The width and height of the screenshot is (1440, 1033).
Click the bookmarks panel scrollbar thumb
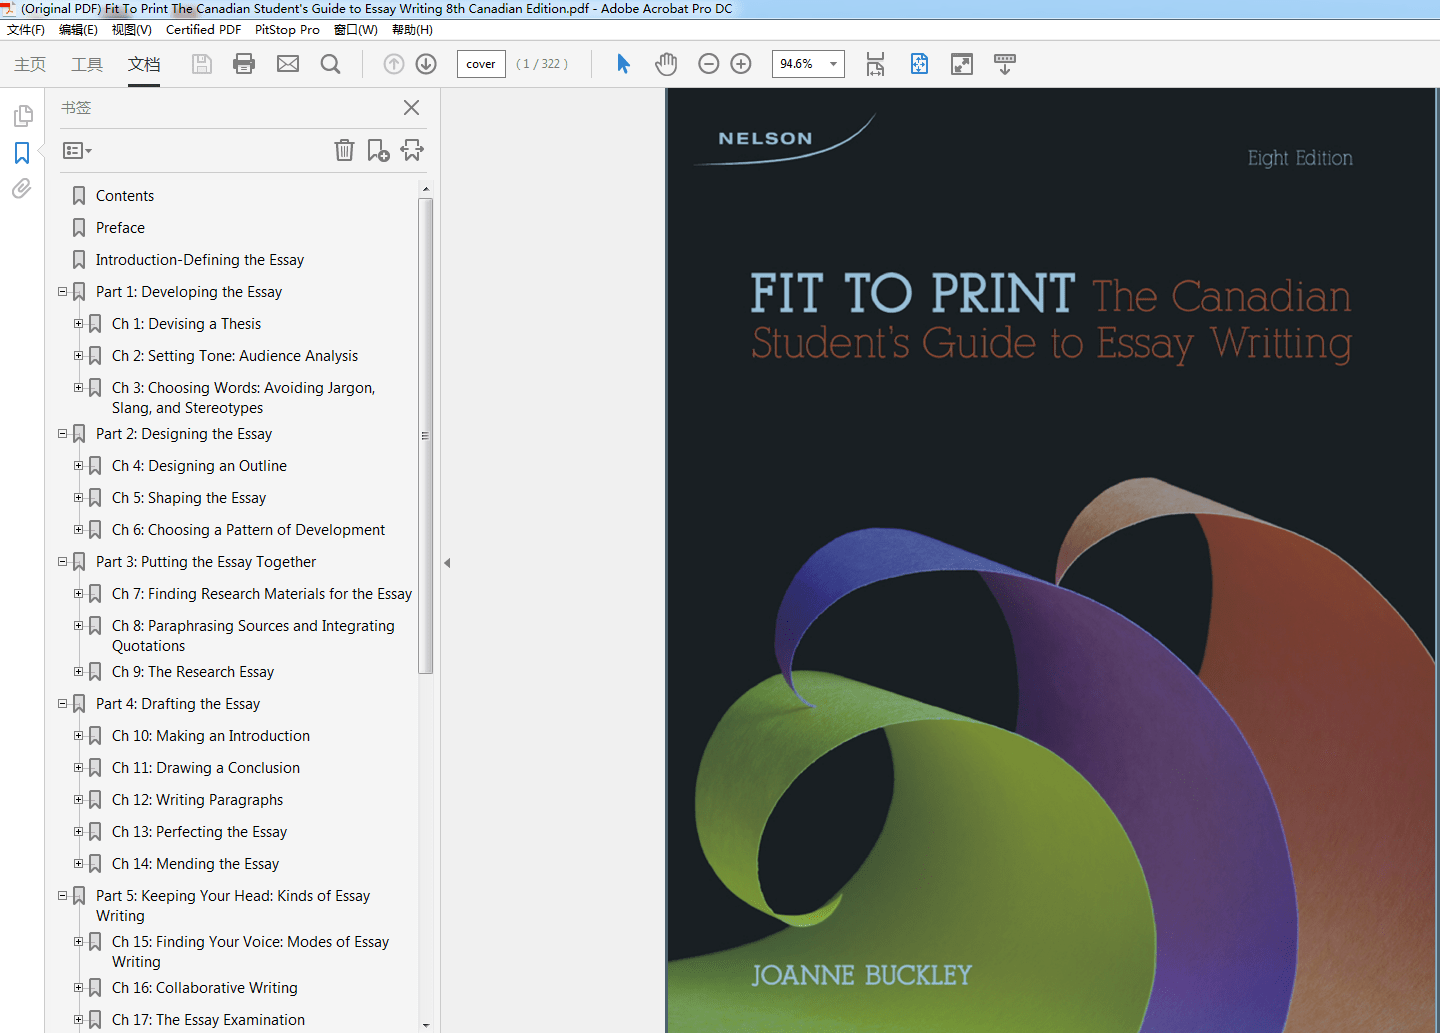[x=426, y=436]
